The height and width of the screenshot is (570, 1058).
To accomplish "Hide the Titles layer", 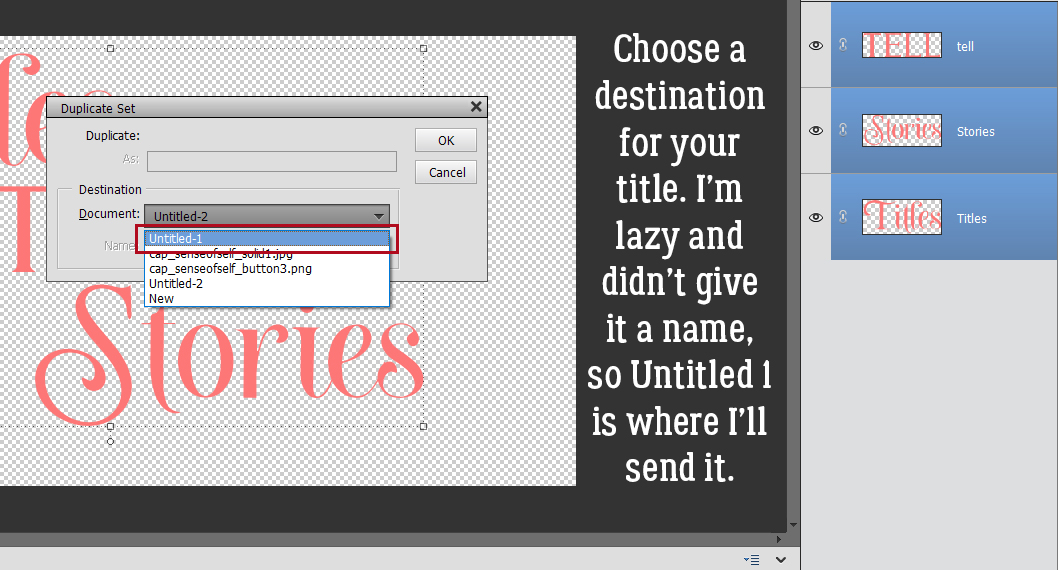I will 816,217.
